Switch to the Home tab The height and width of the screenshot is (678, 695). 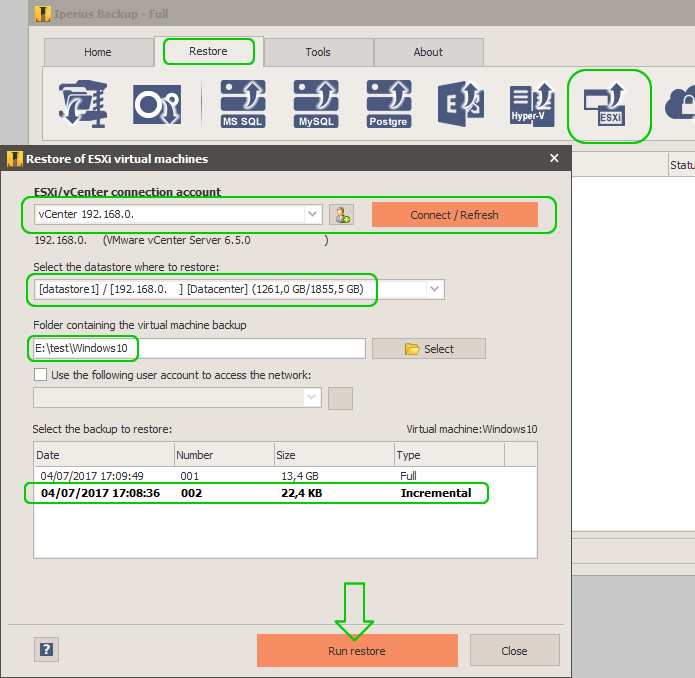click(98, 52)
